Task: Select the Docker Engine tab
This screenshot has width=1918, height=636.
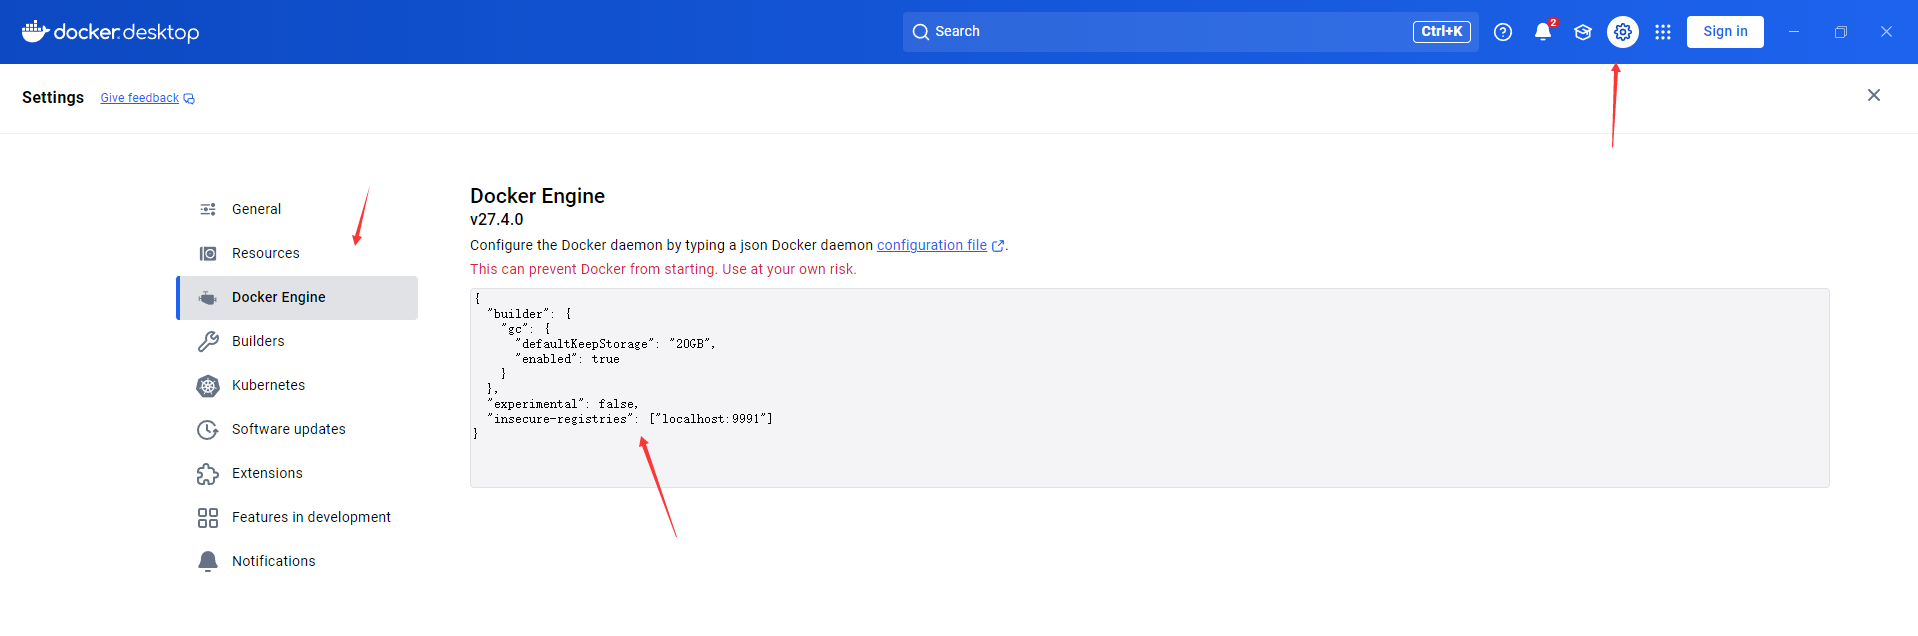Action: tap(297, 297)
